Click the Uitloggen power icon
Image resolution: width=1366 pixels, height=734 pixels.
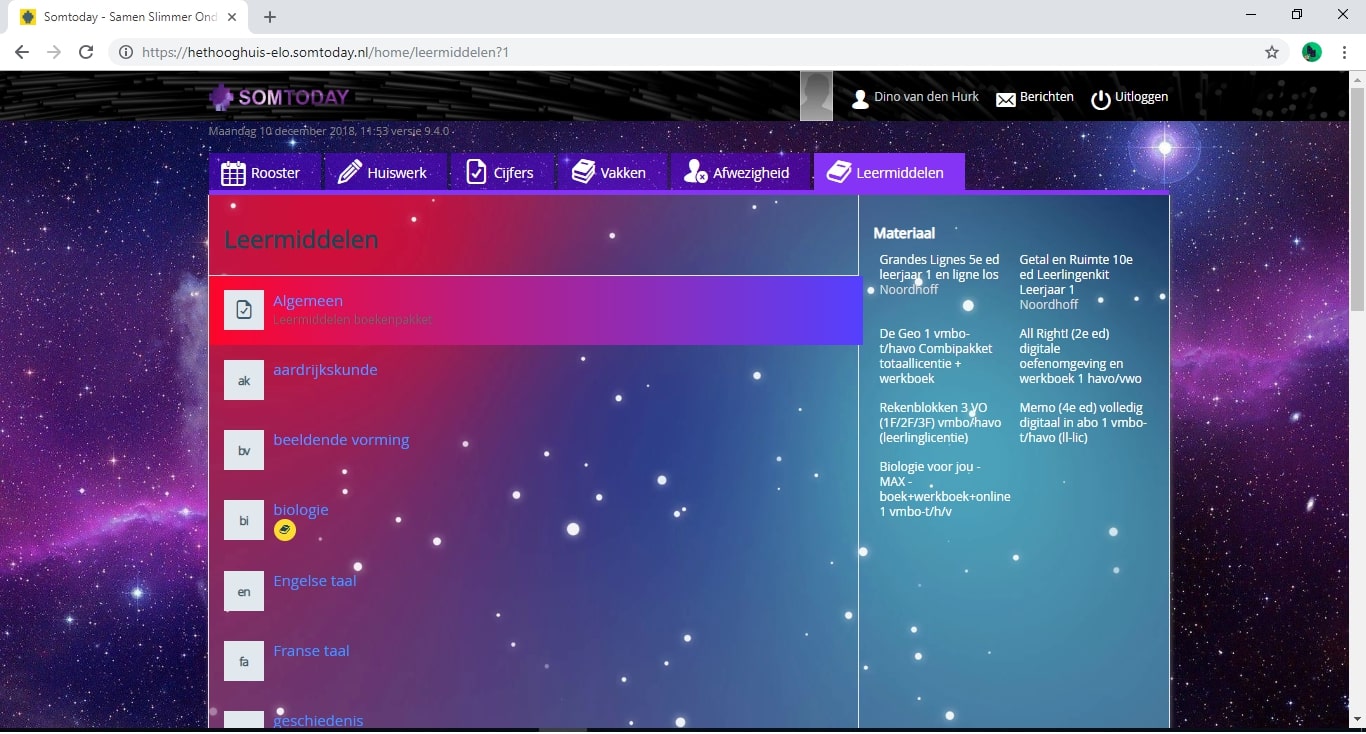click(1100, 98)
